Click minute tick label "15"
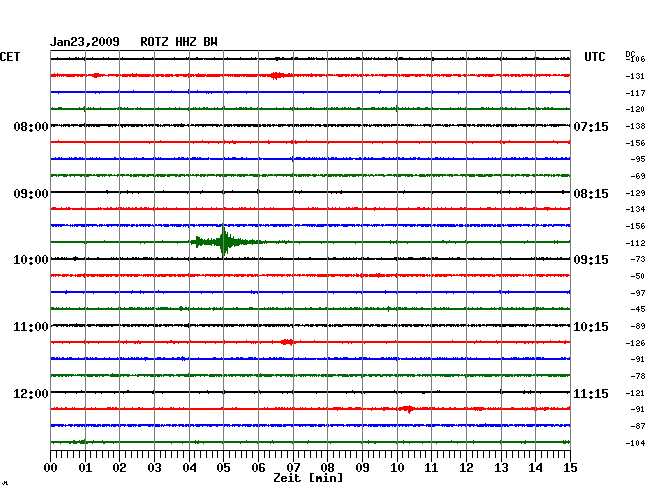Image resolution: width=650 pixels, height=494 pixels. pos(570,467)
